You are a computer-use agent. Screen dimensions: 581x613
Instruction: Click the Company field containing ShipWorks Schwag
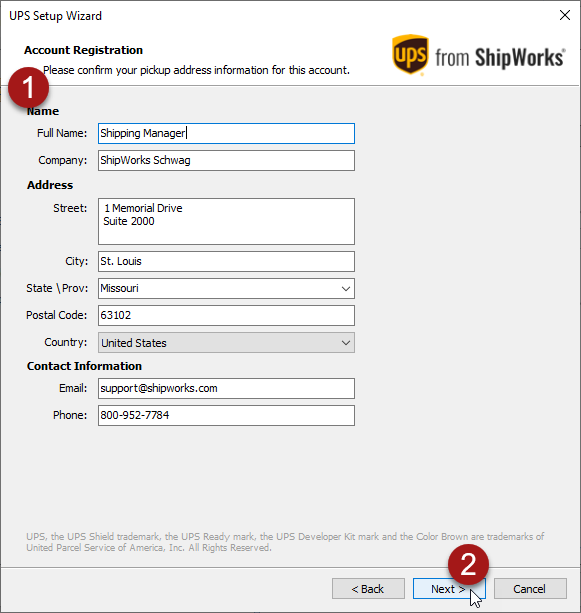pyautogui.click(x=226, y=161)
